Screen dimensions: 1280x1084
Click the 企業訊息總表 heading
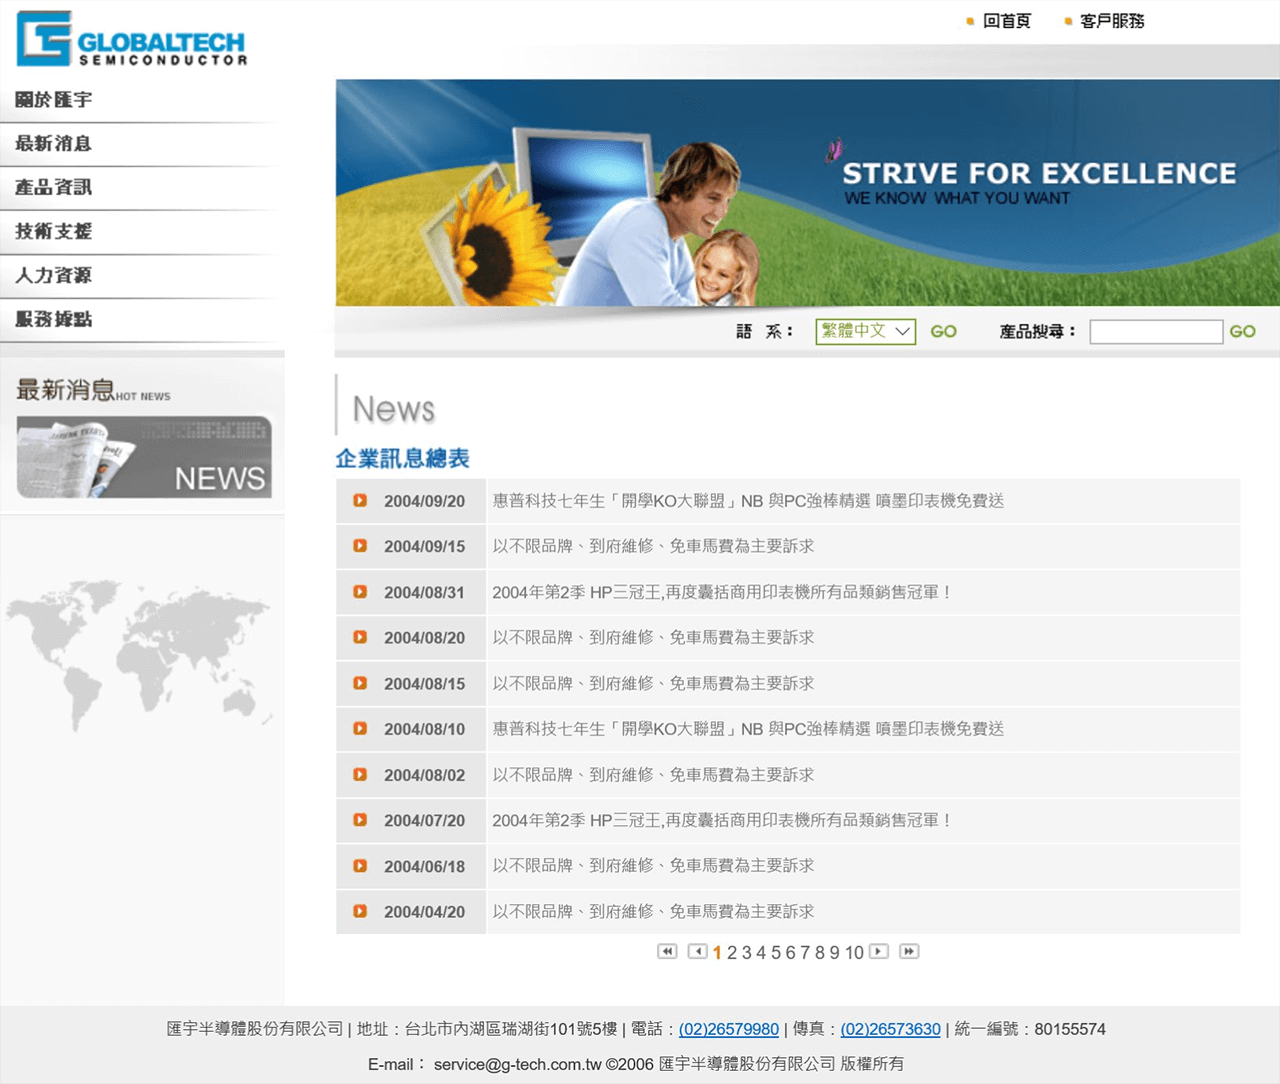(x=402, y=458)
